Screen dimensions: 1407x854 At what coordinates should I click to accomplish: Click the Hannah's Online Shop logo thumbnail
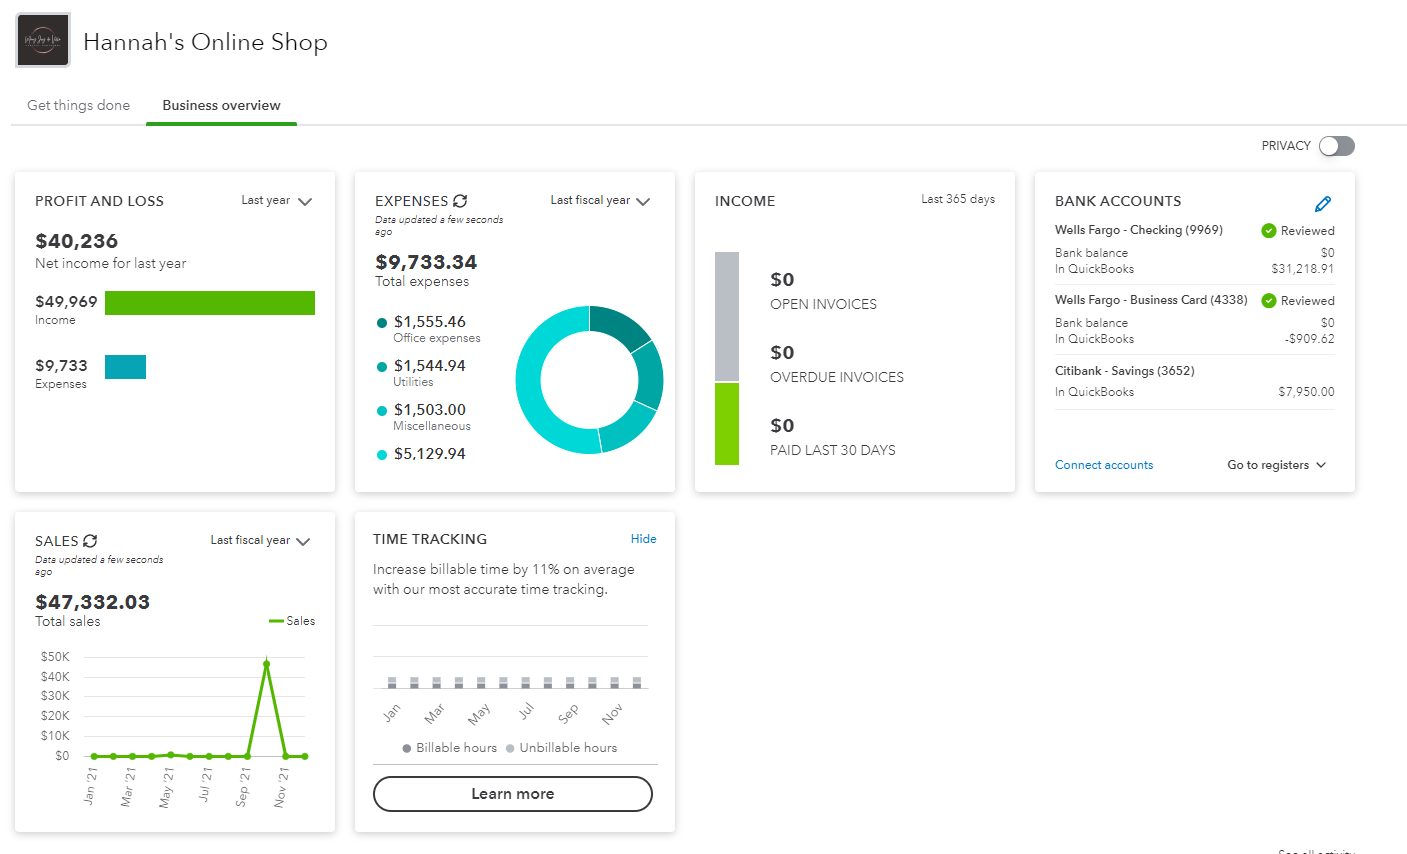(43, 40)
